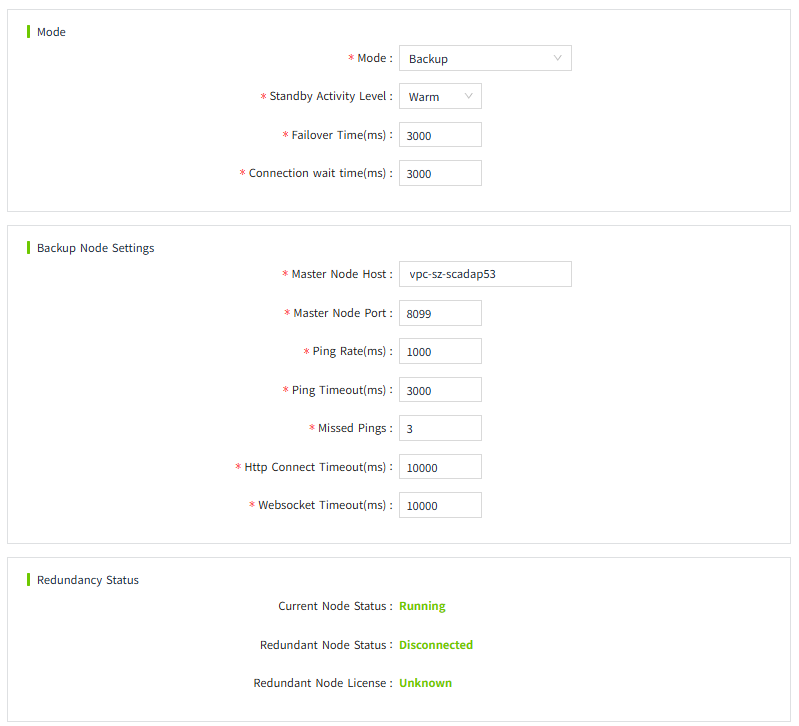Click the Disconnected redundant node status
This screenshot has height=726, width=799.
click(436, 645)
